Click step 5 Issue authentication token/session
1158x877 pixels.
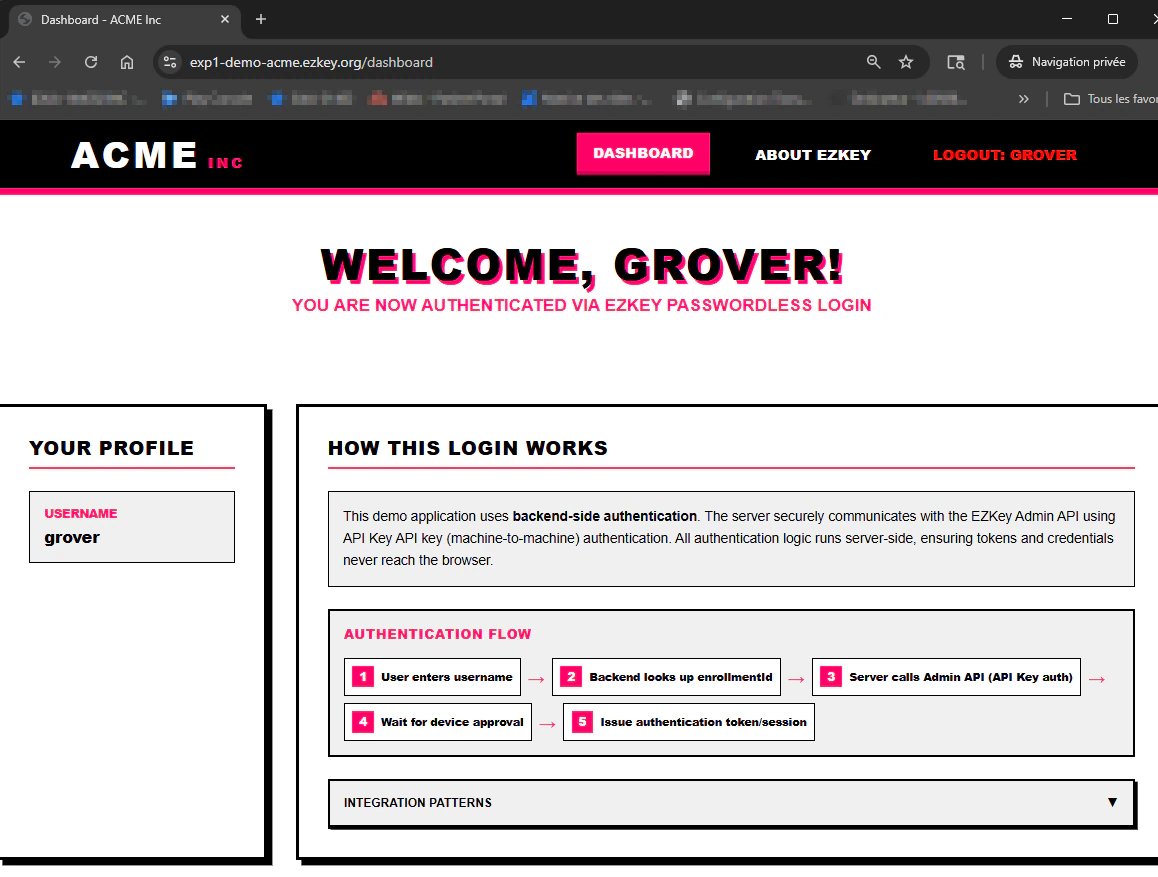pos(688,722)
